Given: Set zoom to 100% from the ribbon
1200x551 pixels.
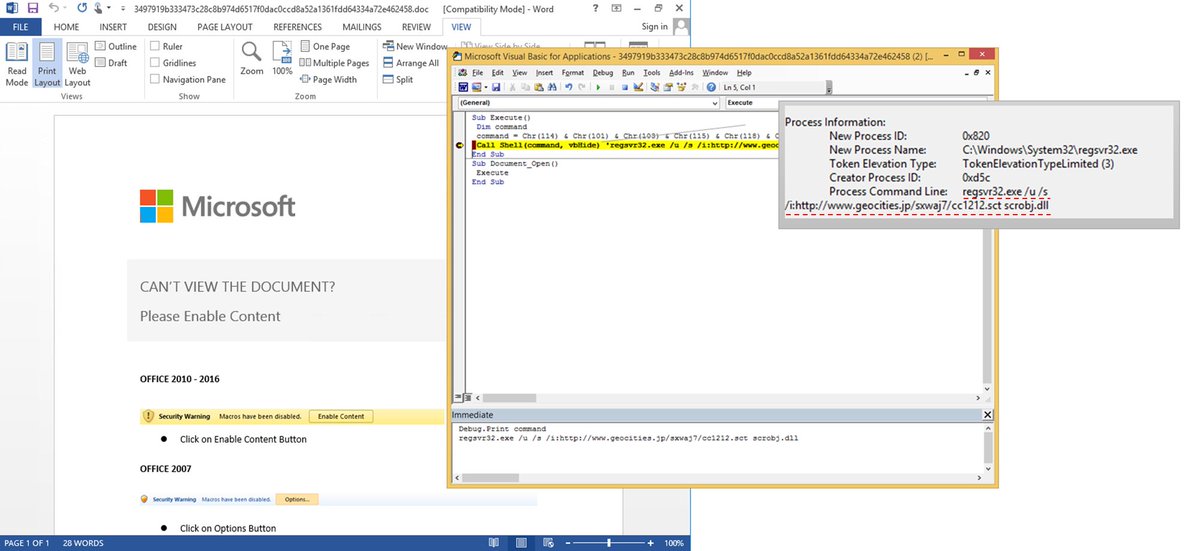Looking at the screenshot, I should click(x=283, y=58).
